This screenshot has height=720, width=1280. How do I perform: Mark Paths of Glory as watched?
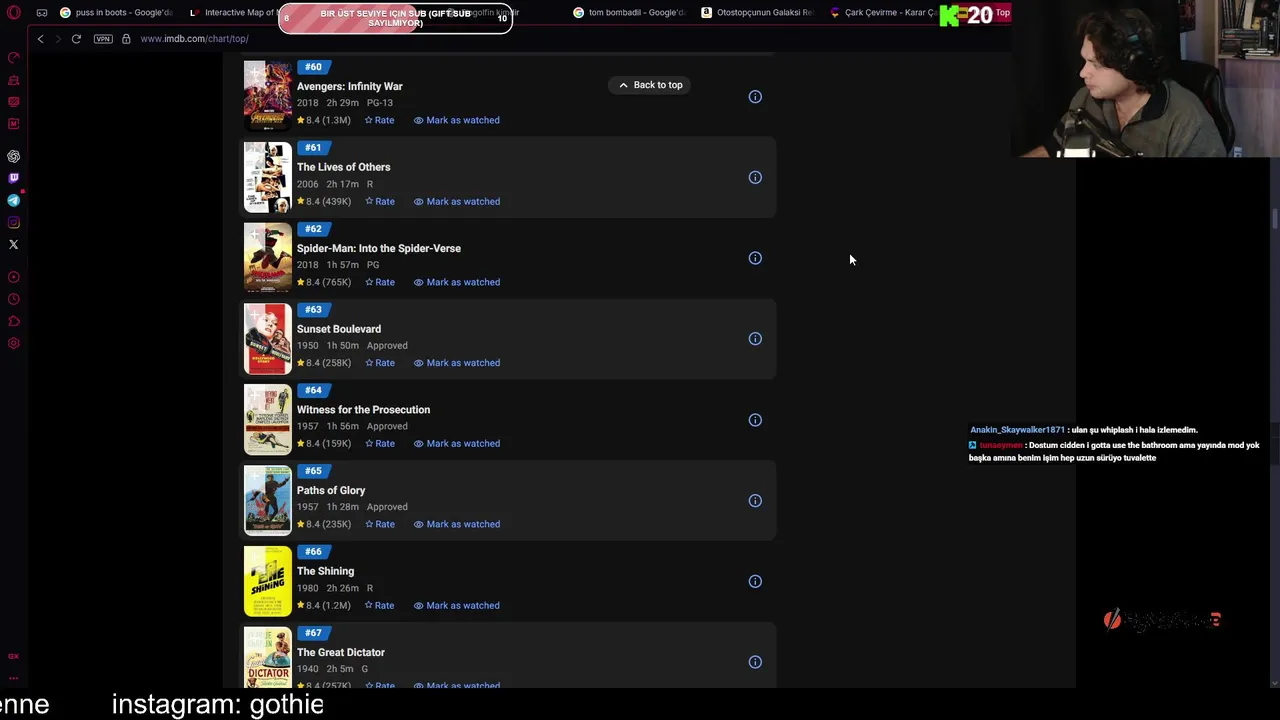point(457,524)
